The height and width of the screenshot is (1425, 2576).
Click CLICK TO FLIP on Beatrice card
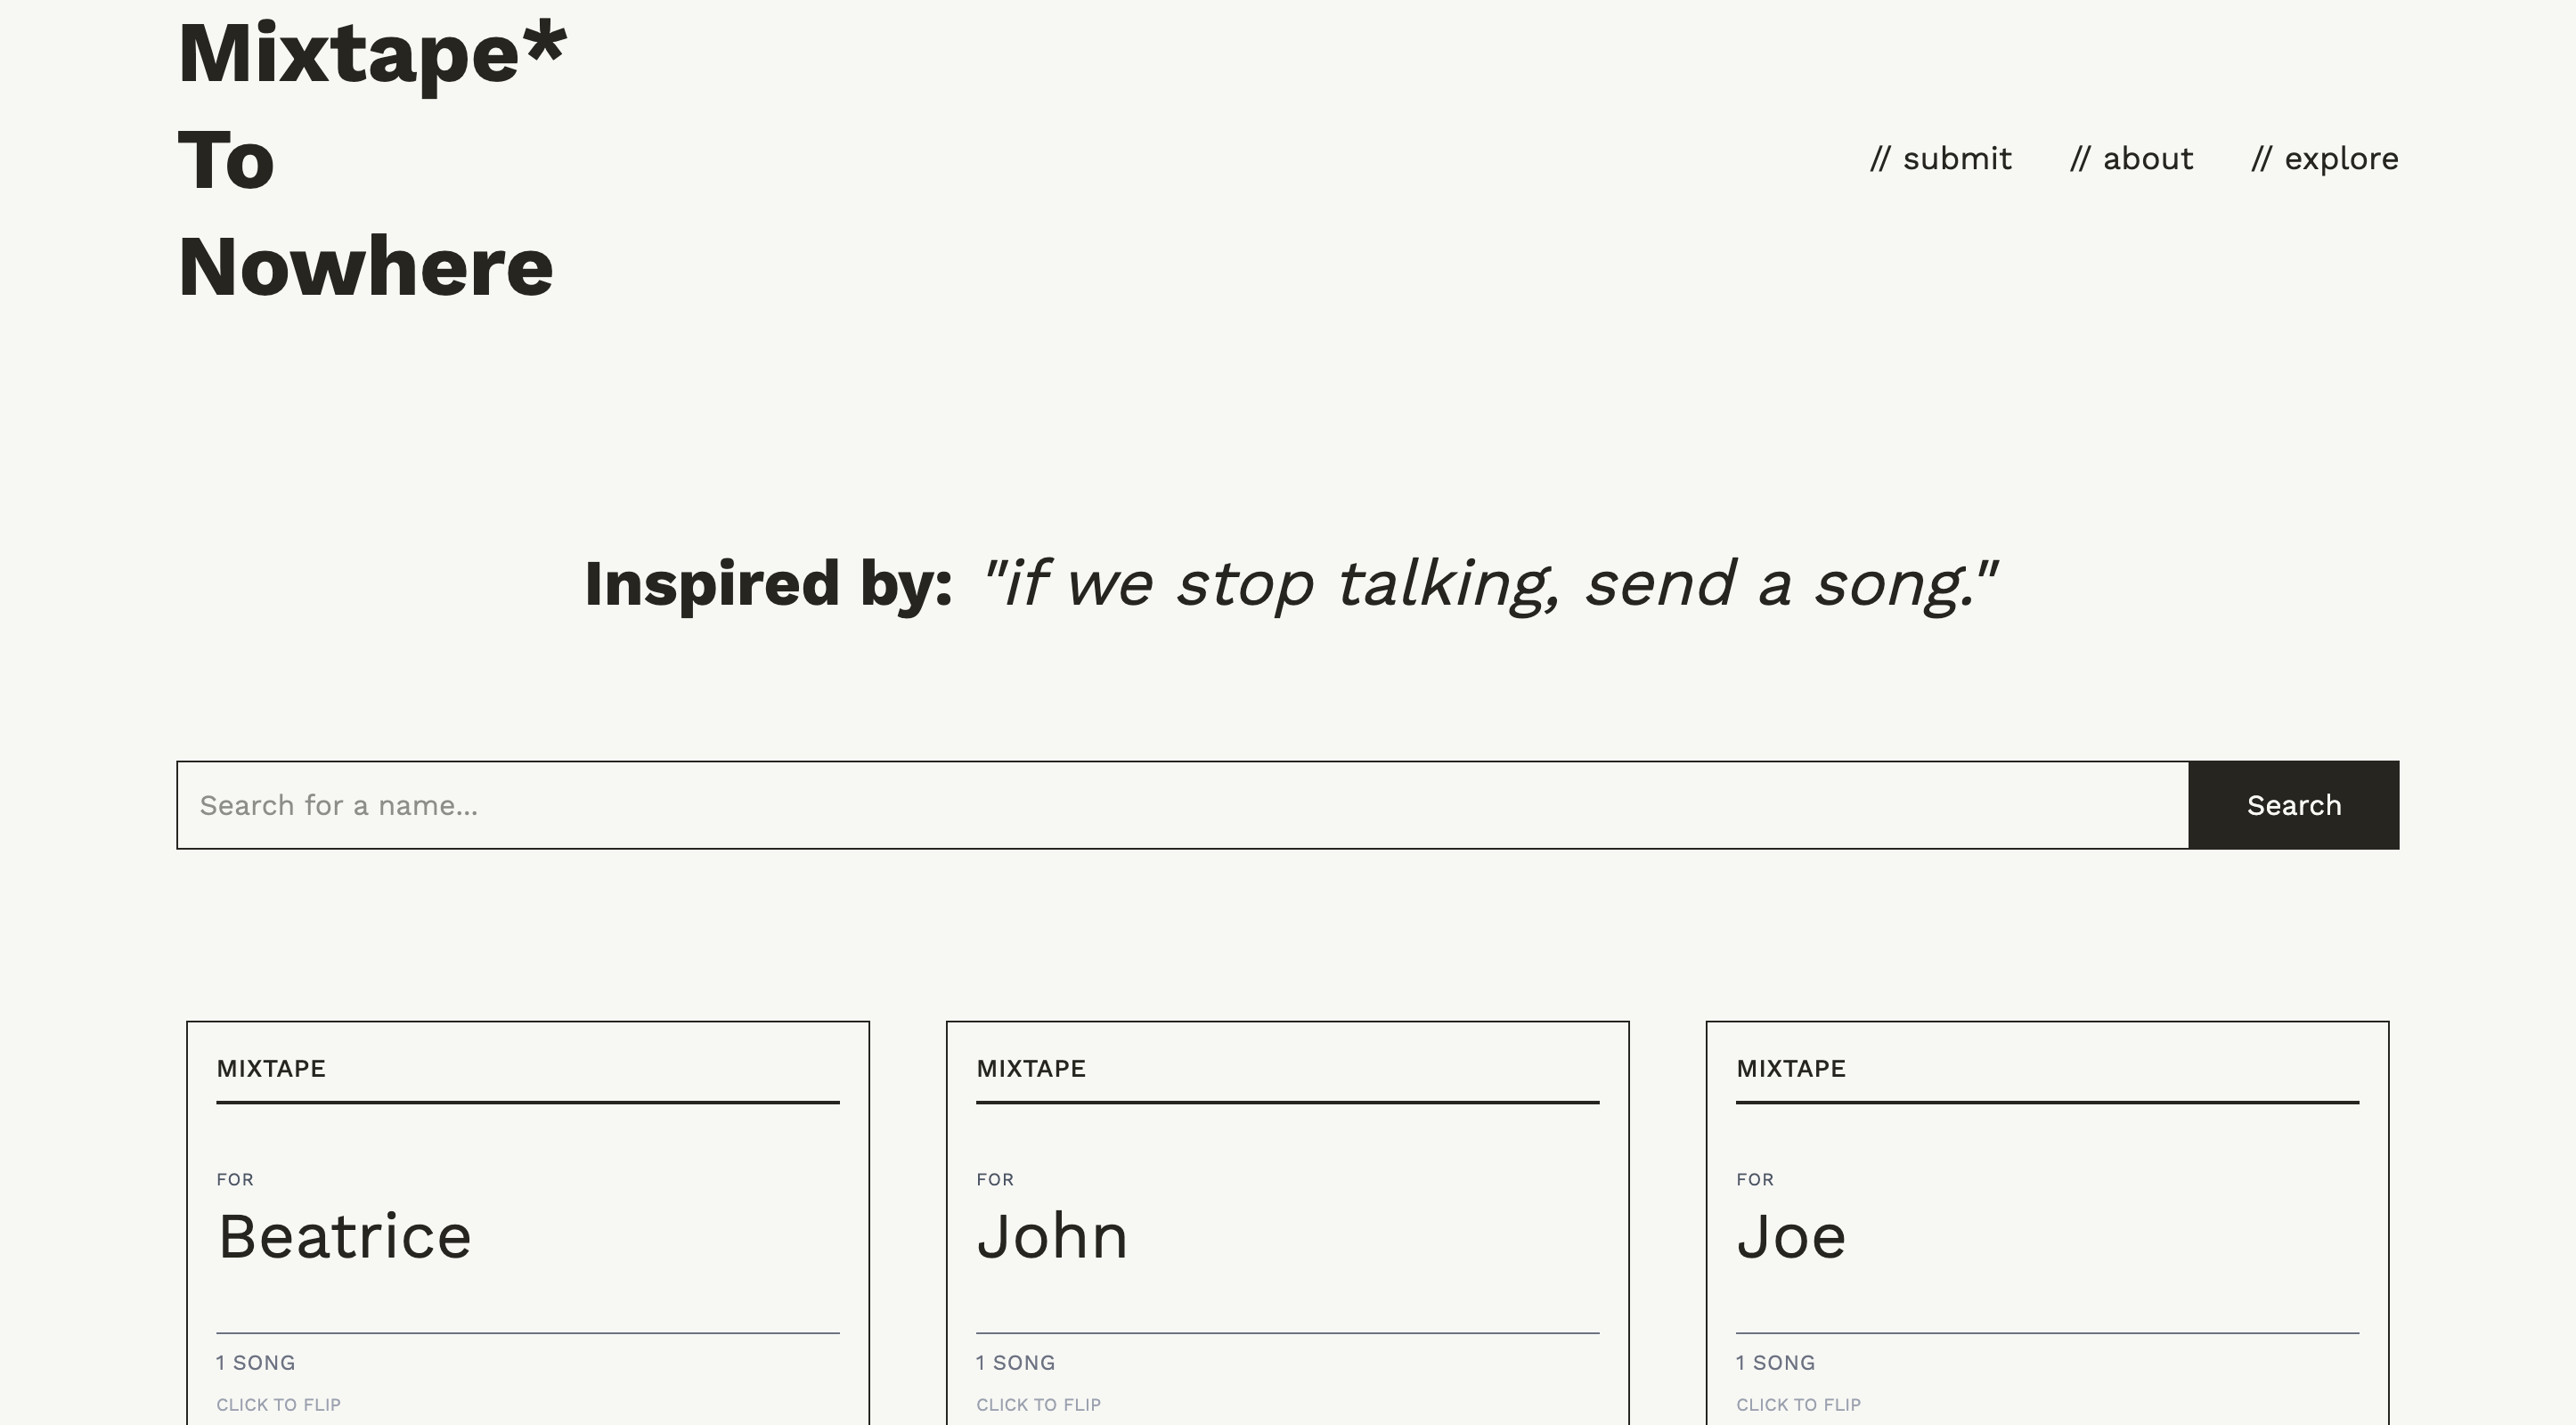(x=278, y=1404)
